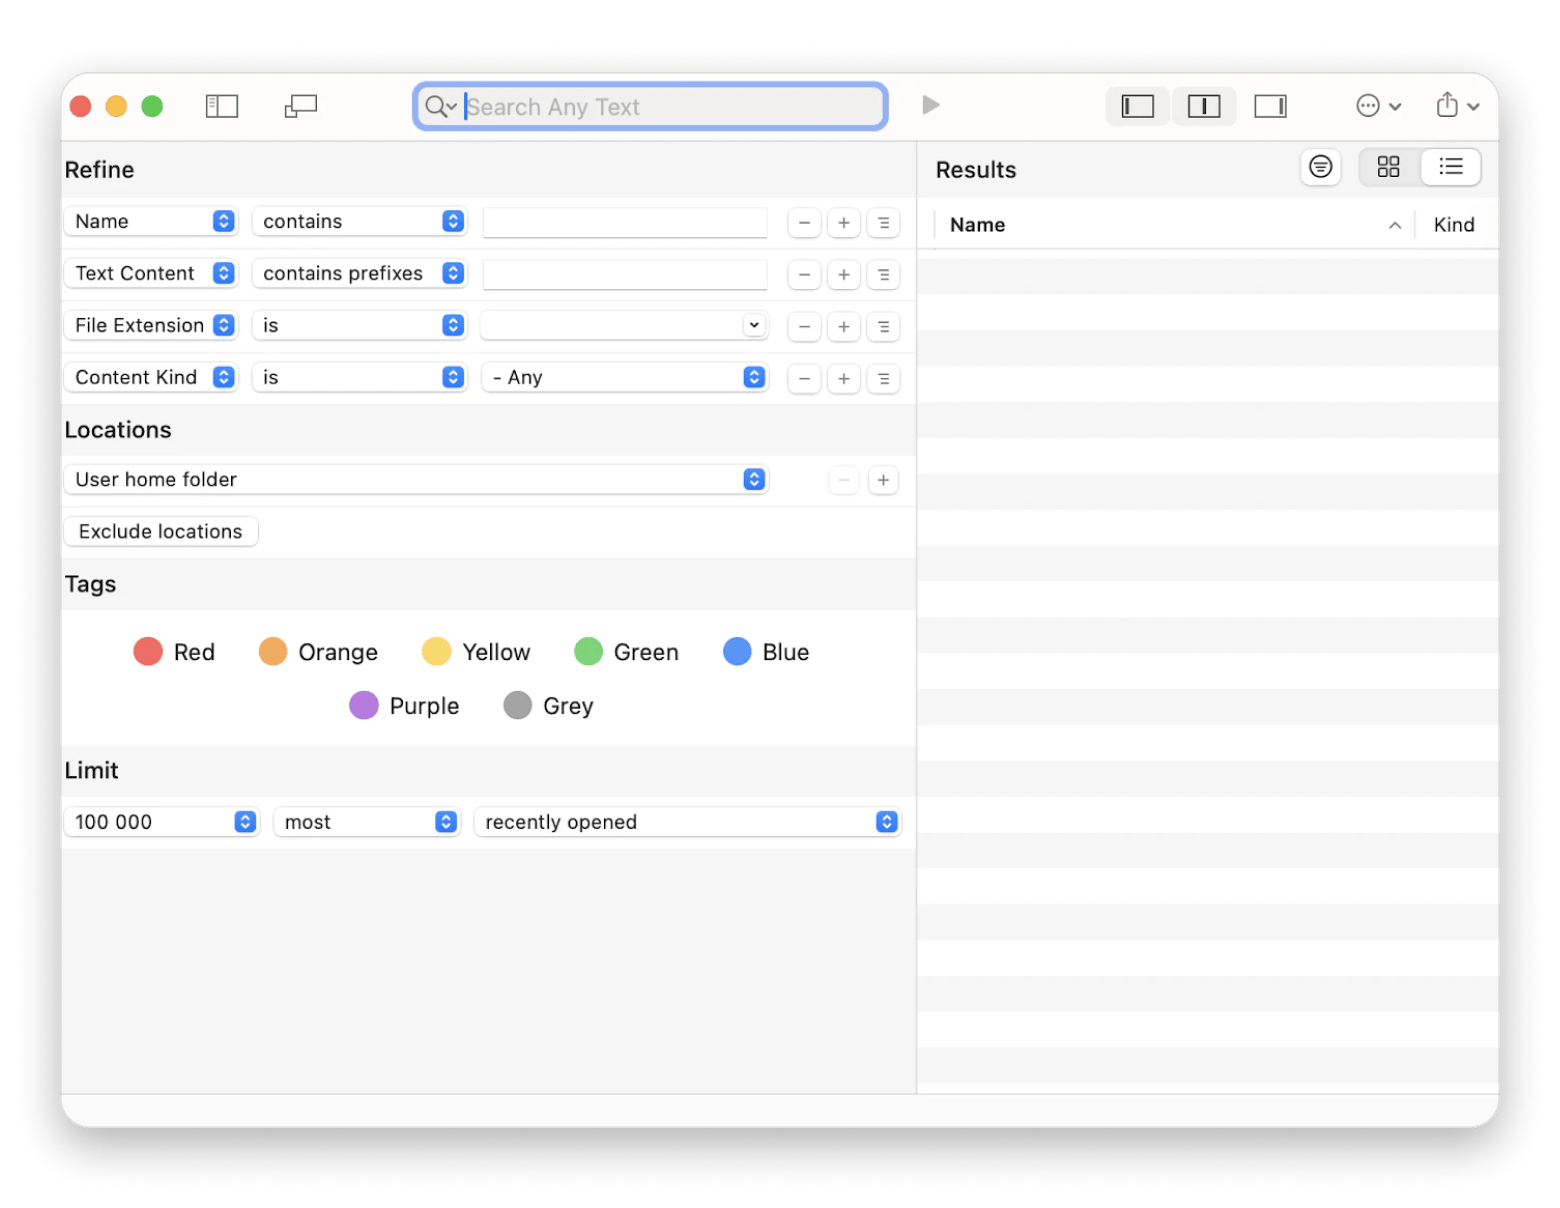The width and height of the screenshot is (1560, 1208).
Task: Switch results to list view
Action: 1450,167
